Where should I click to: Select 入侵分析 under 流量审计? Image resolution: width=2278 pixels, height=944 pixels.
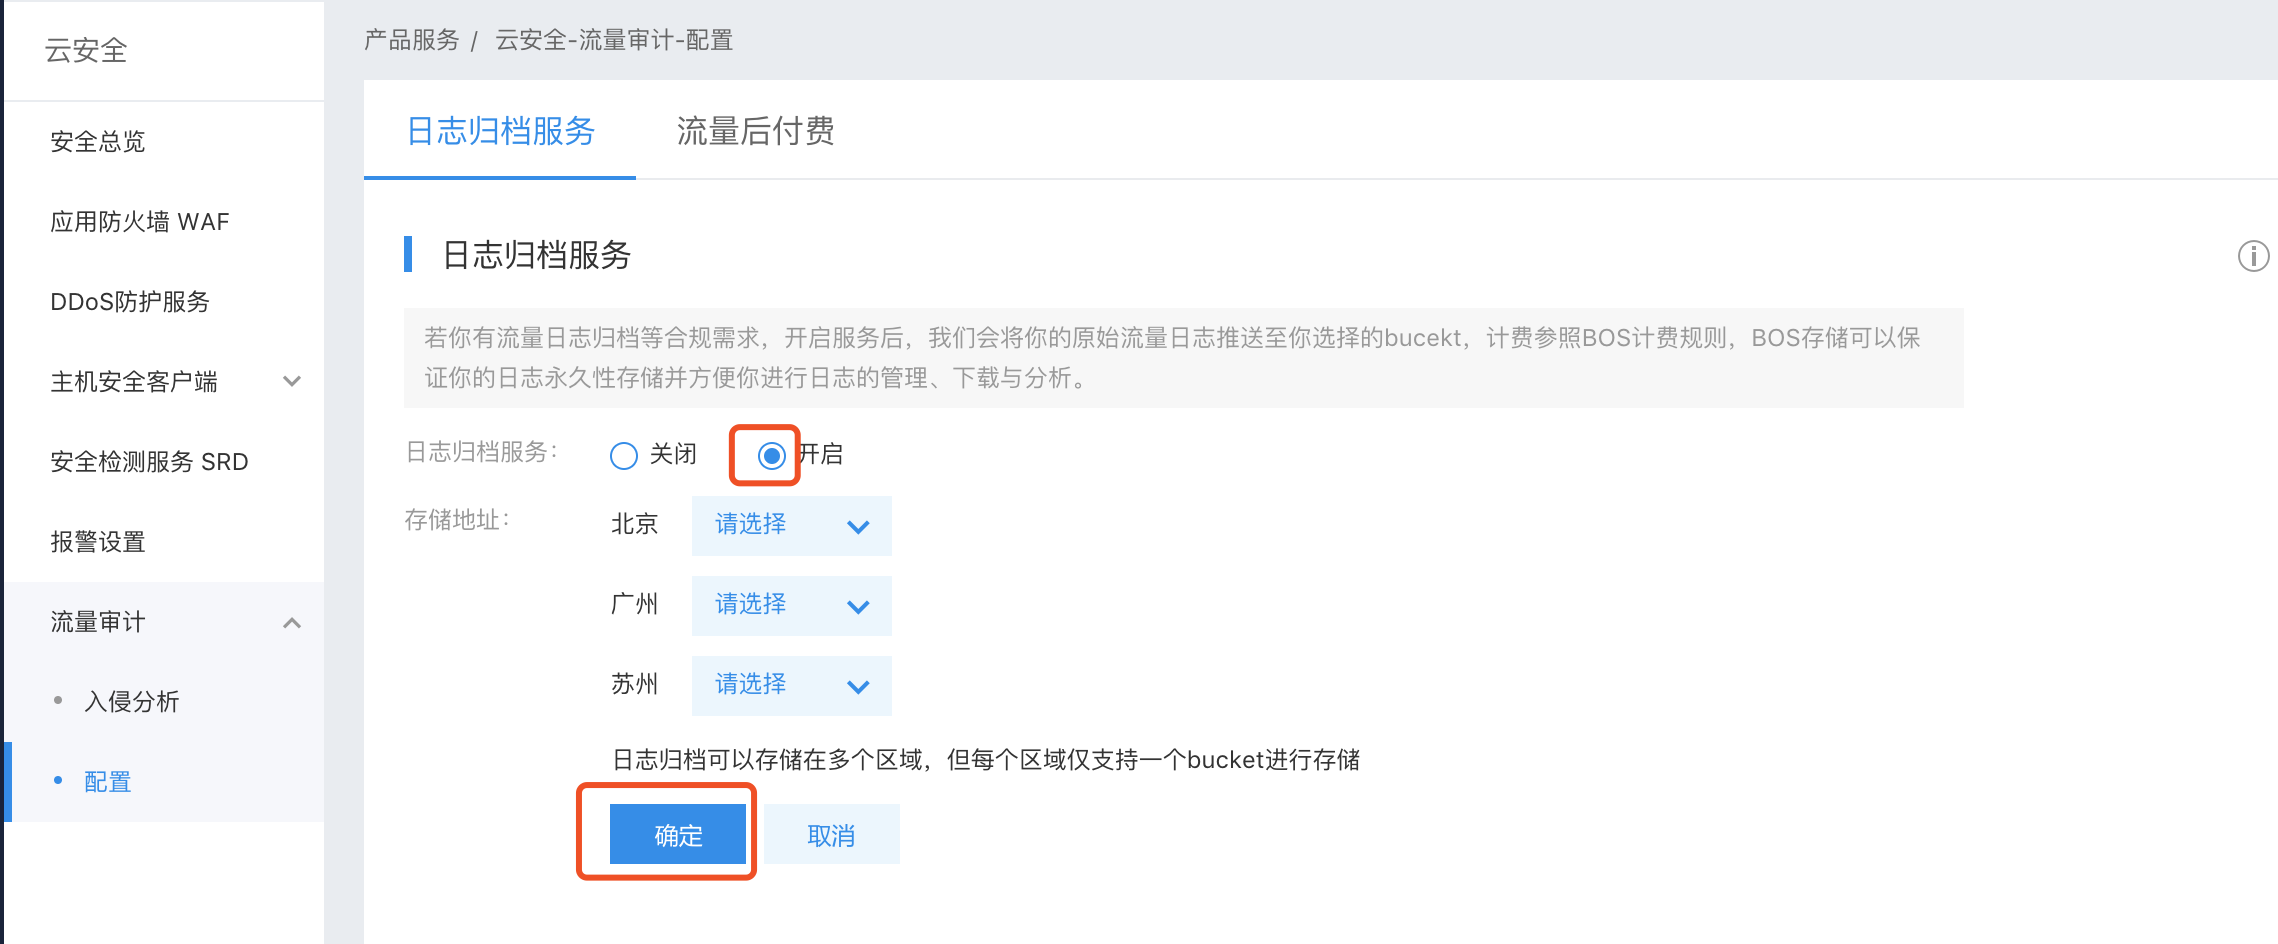click(132, 702)
